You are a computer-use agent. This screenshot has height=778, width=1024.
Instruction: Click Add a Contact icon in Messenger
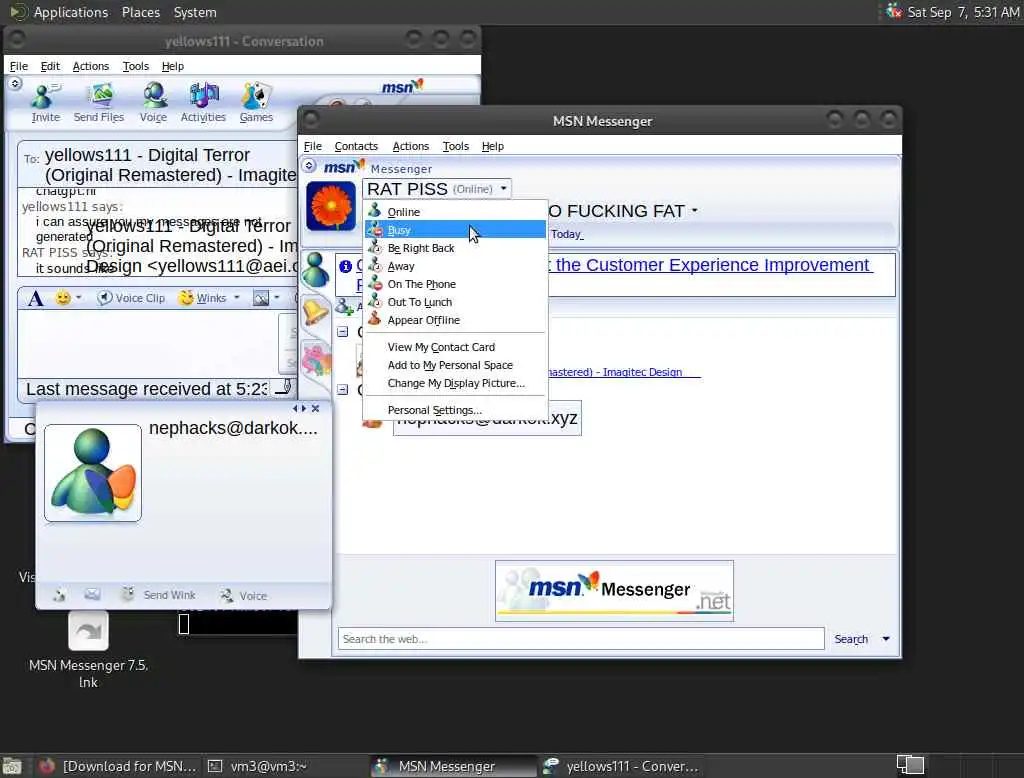tap(344, 306)
